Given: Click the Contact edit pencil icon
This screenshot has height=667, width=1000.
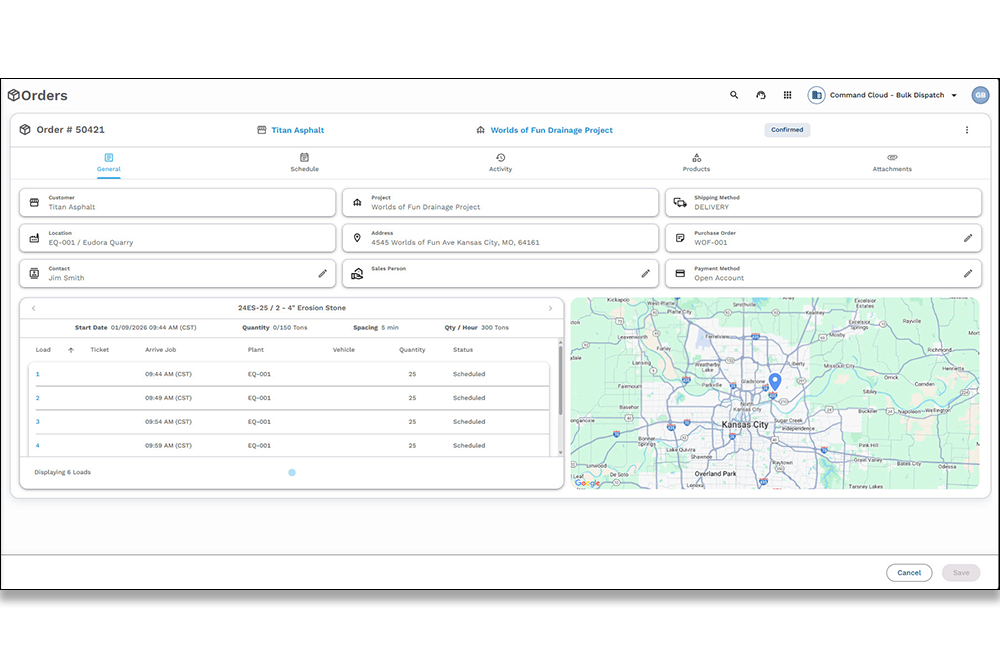Looking at the screenshot, I should click(322, 273).
